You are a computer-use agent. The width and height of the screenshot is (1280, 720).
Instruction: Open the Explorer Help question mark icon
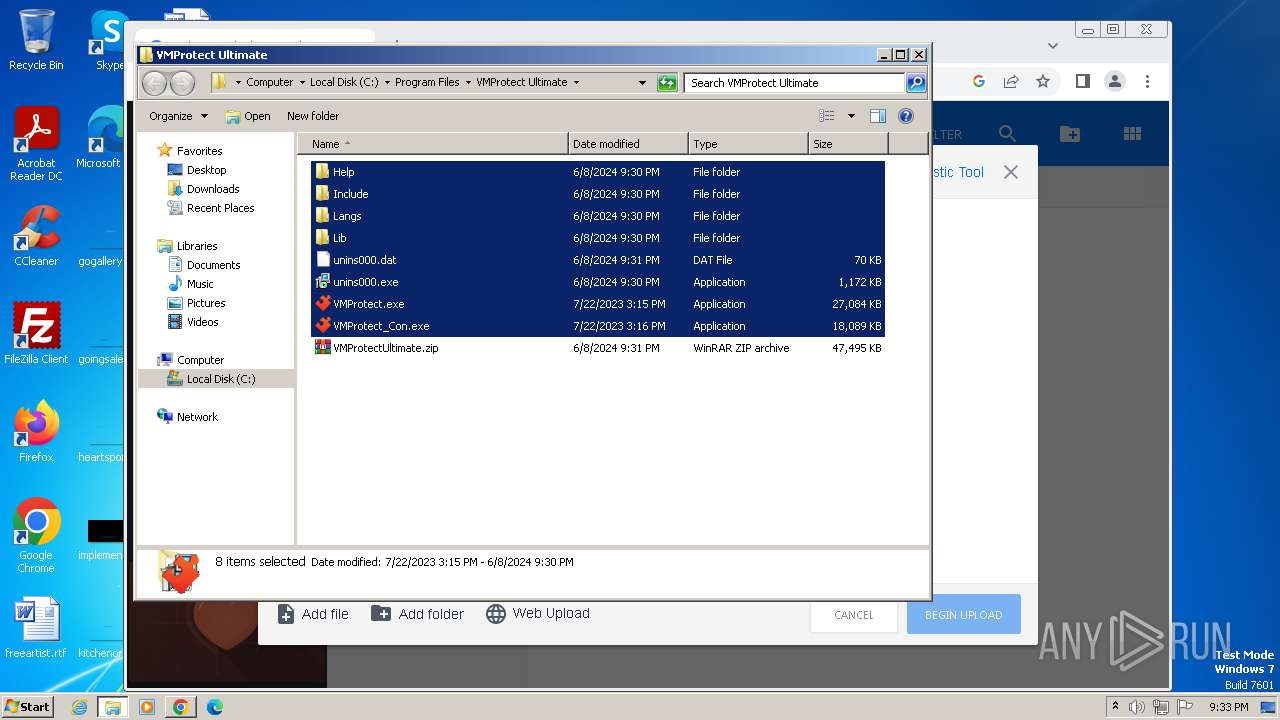(x=906, y=116)
